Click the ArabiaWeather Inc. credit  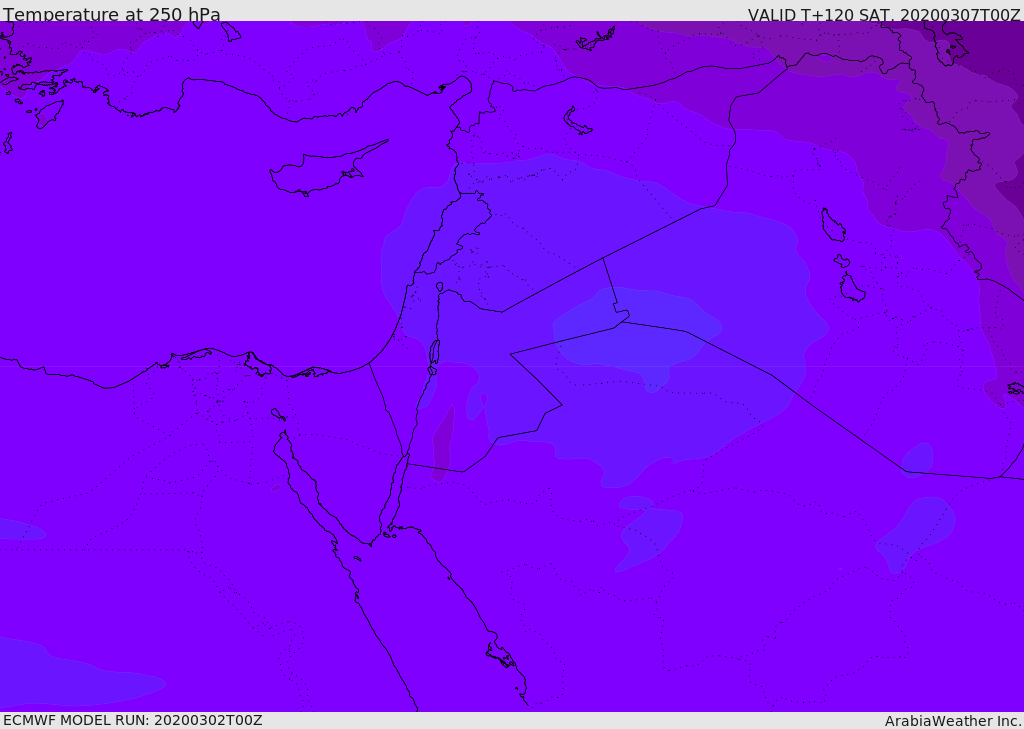click(953, 721)
